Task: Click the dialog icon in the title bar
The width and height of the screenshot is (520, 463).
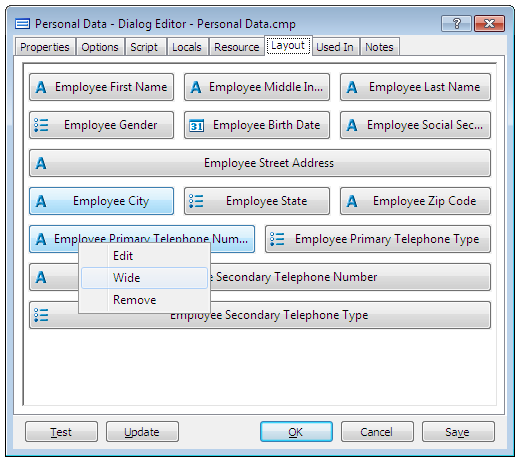Action: pos(22,24)
